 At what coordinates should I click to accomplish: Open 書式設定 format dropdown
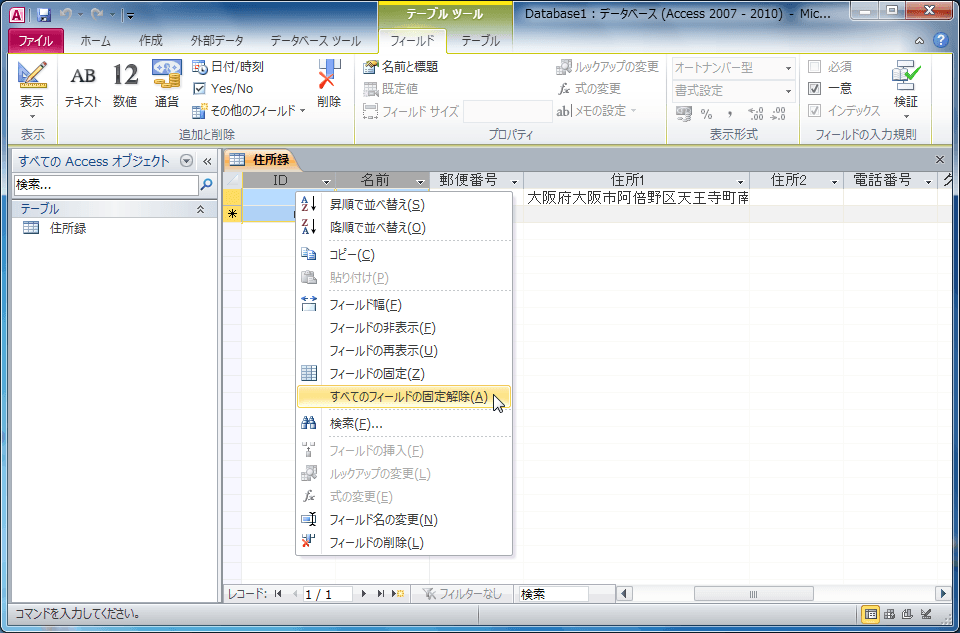789,91
